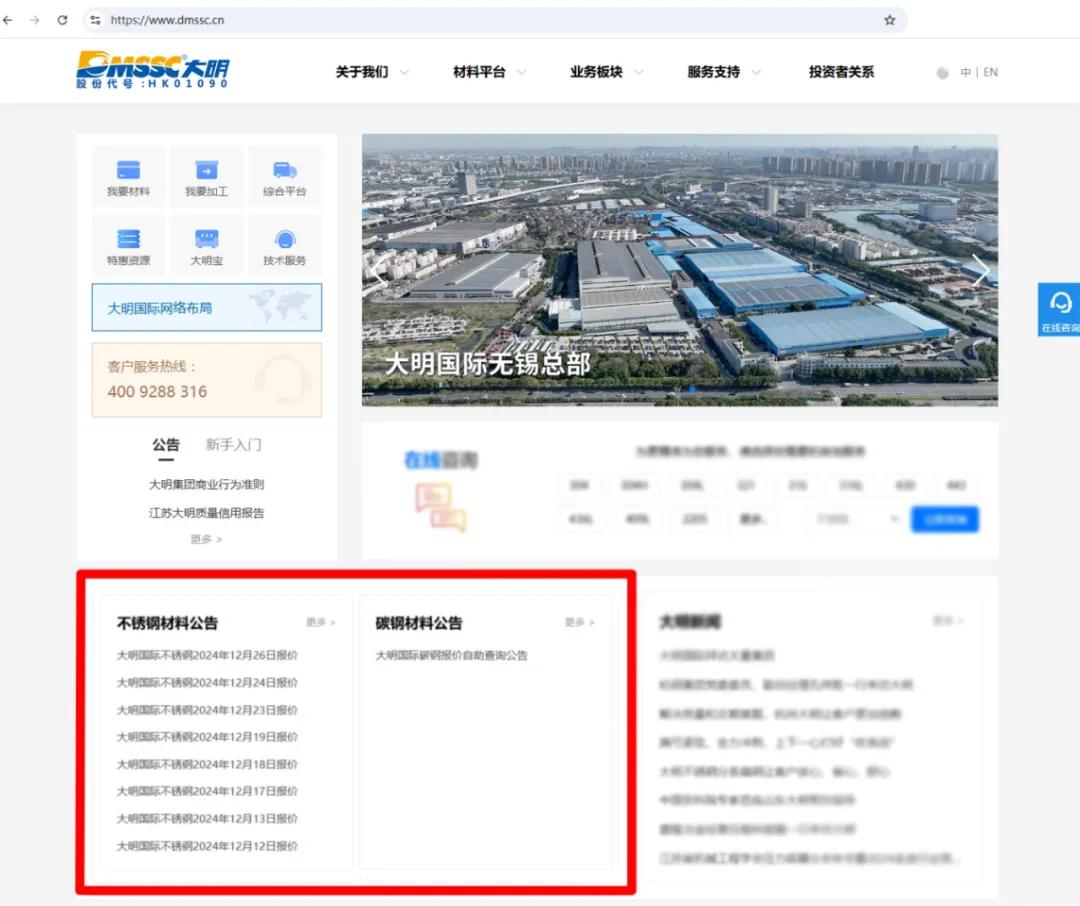Click the 客户服务热线 400 9288 316 box

coord(207,380)
